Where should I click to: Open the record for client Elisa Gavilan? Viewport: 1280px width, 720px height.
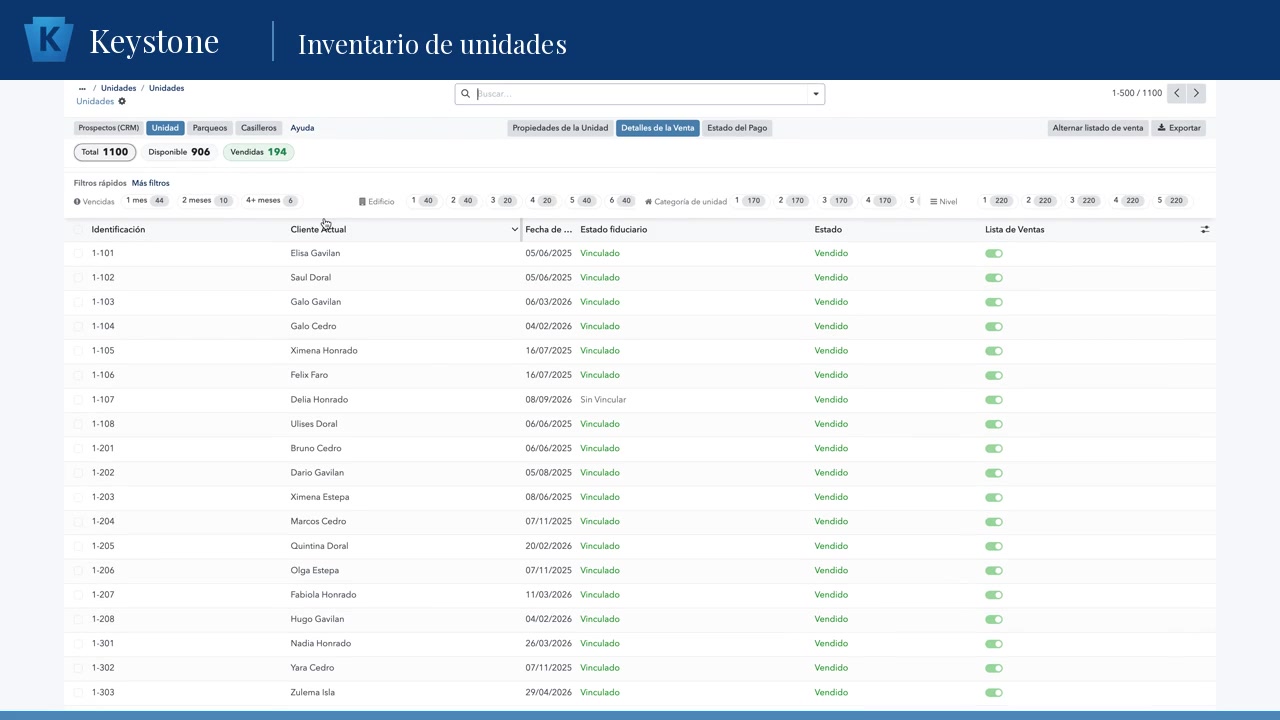[315, 253]
